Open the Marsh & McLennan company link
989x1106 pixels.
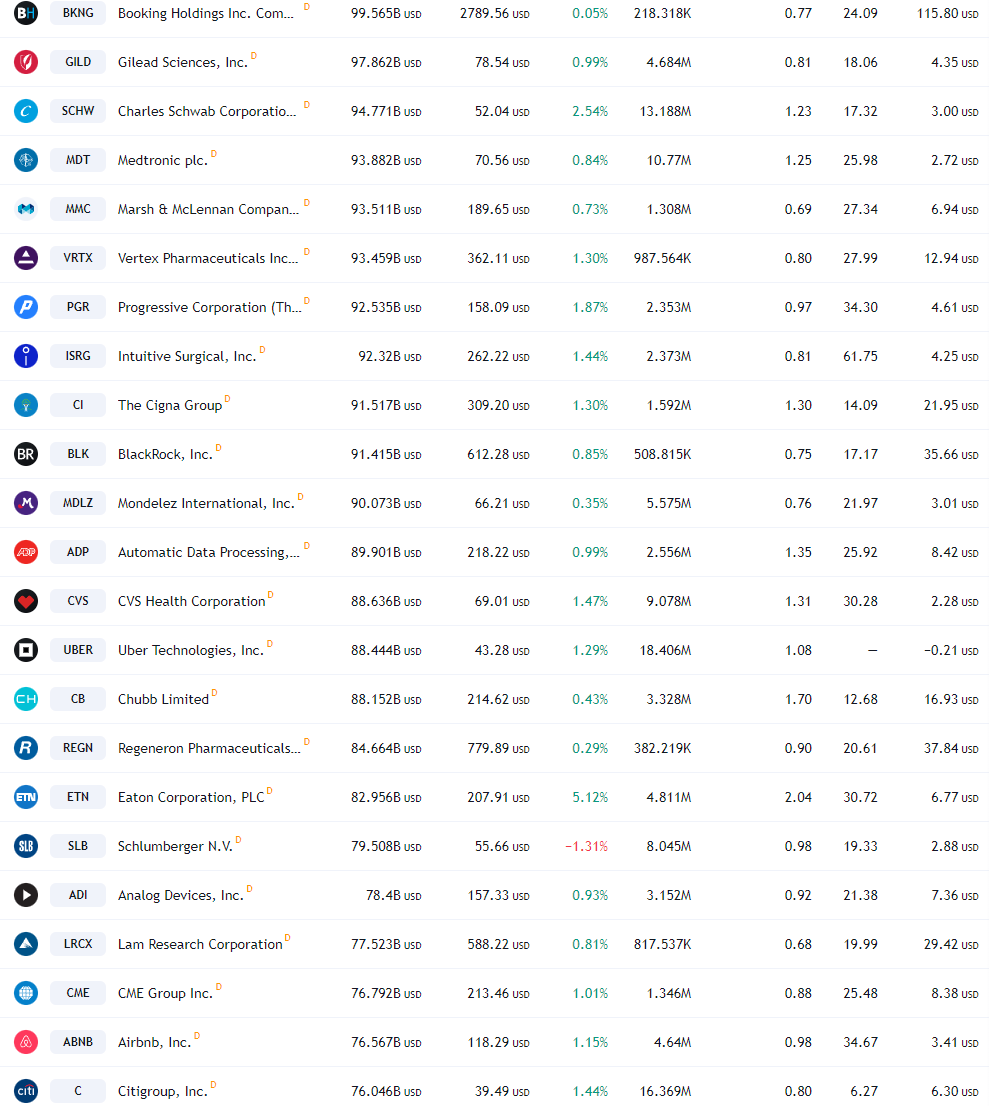[x=208, y=209]
